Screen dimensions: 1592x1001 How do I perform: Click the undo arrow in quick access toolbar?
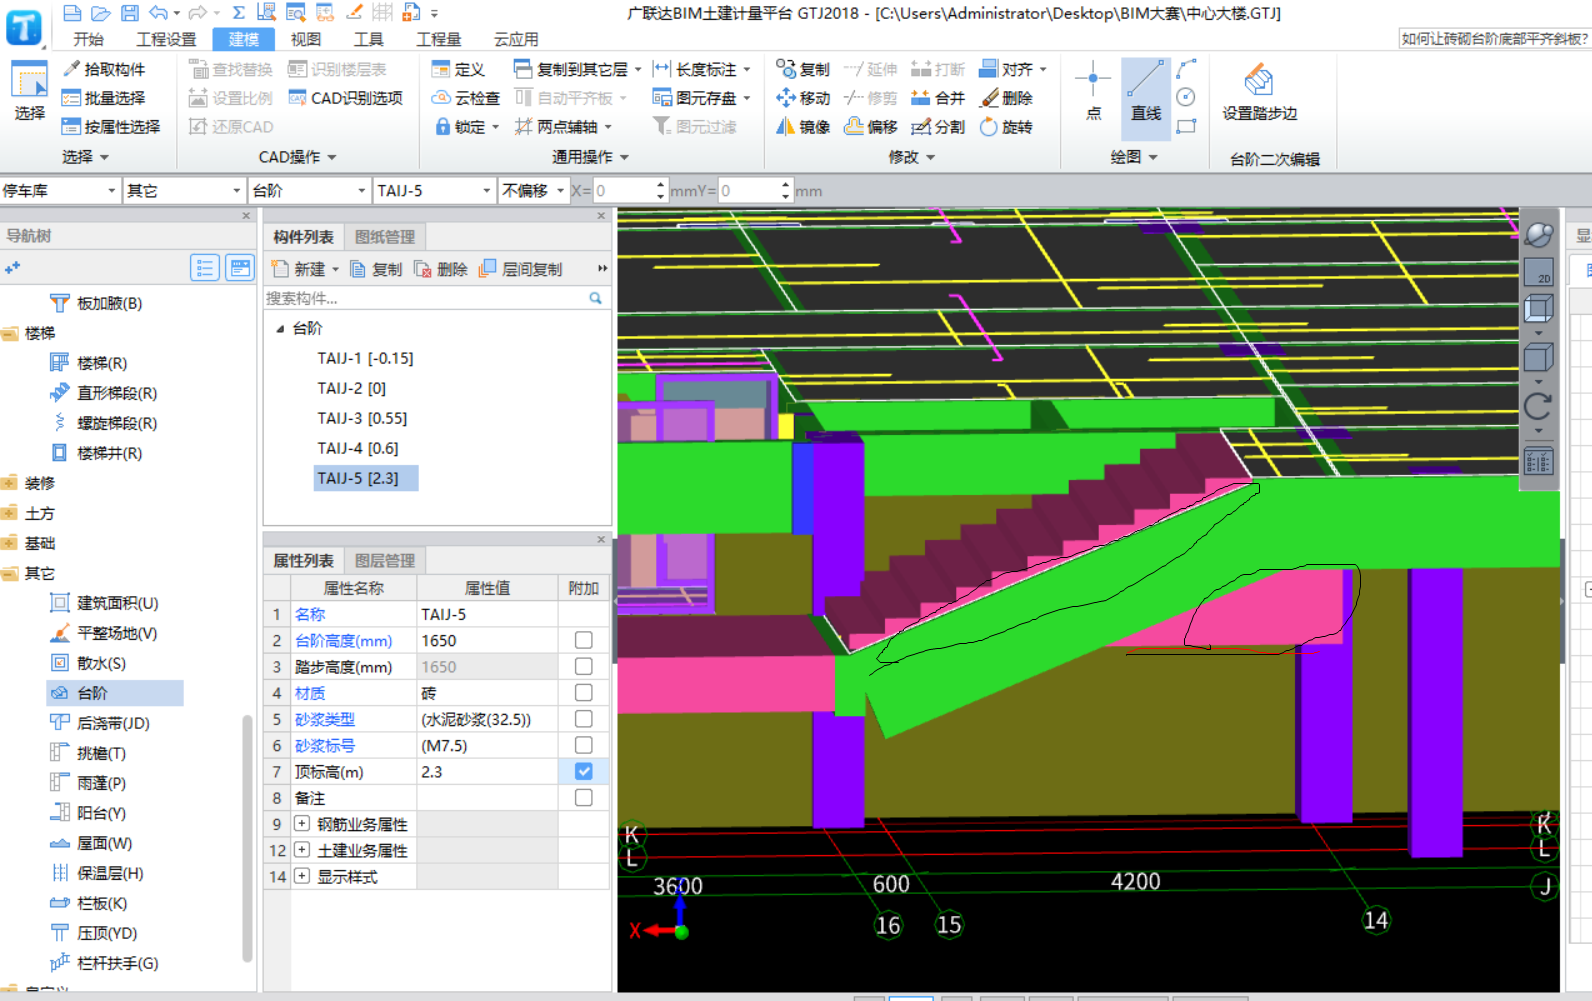[x=158, y=13]
